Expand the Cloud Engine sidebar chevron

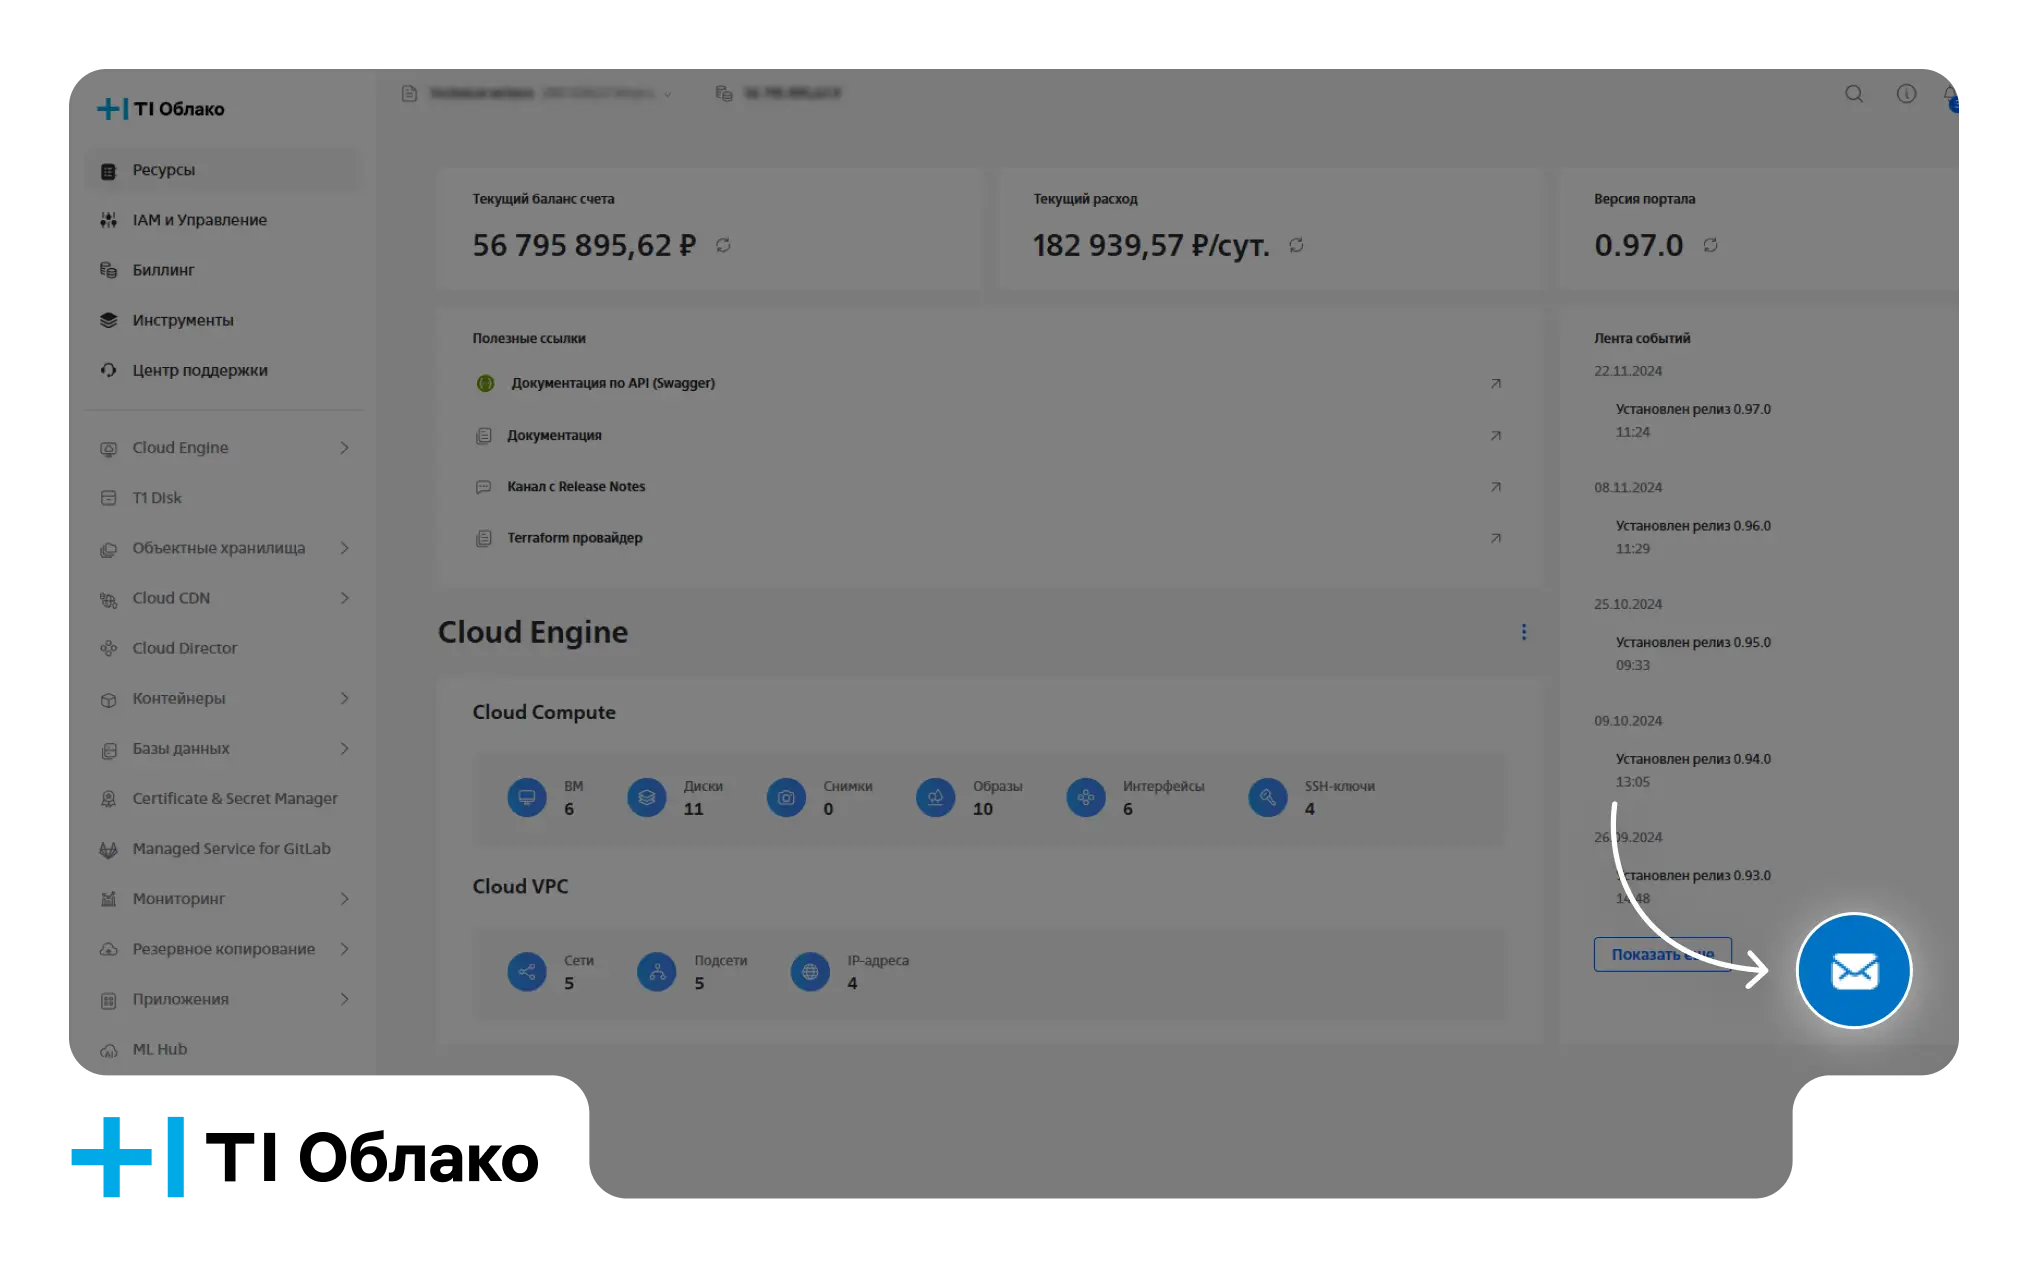[344, 448]
